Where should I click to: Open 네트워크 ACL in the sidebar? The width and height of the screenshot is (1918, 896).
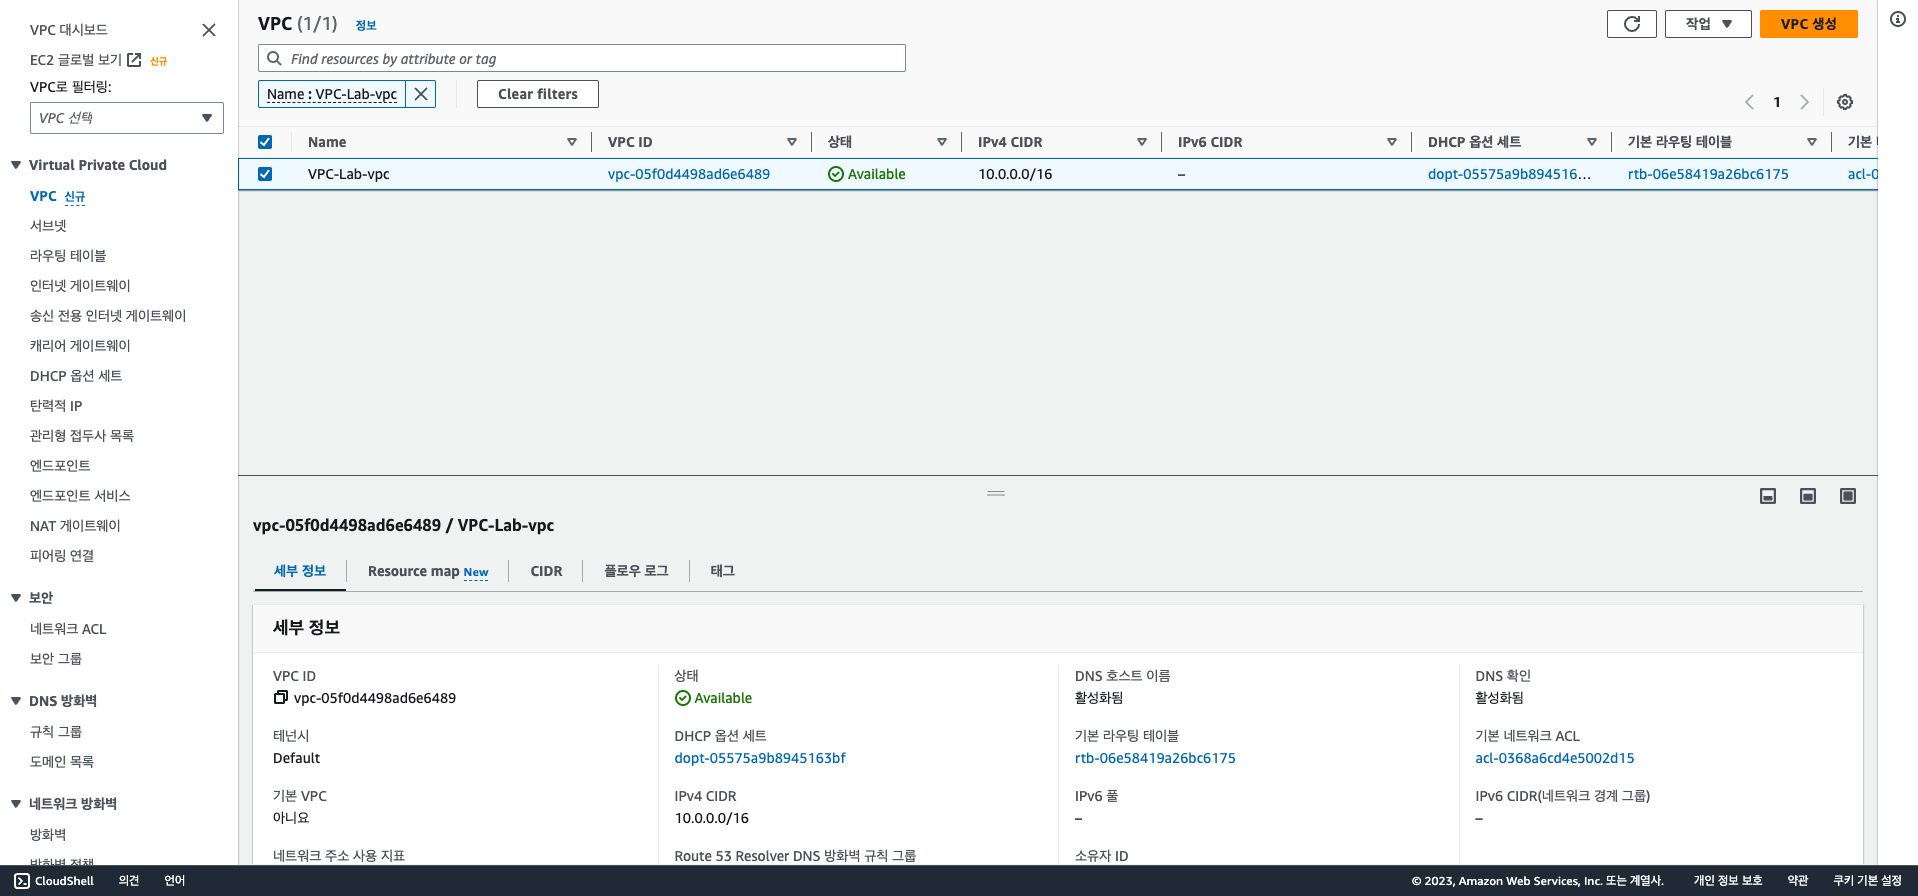pos(68,629)
